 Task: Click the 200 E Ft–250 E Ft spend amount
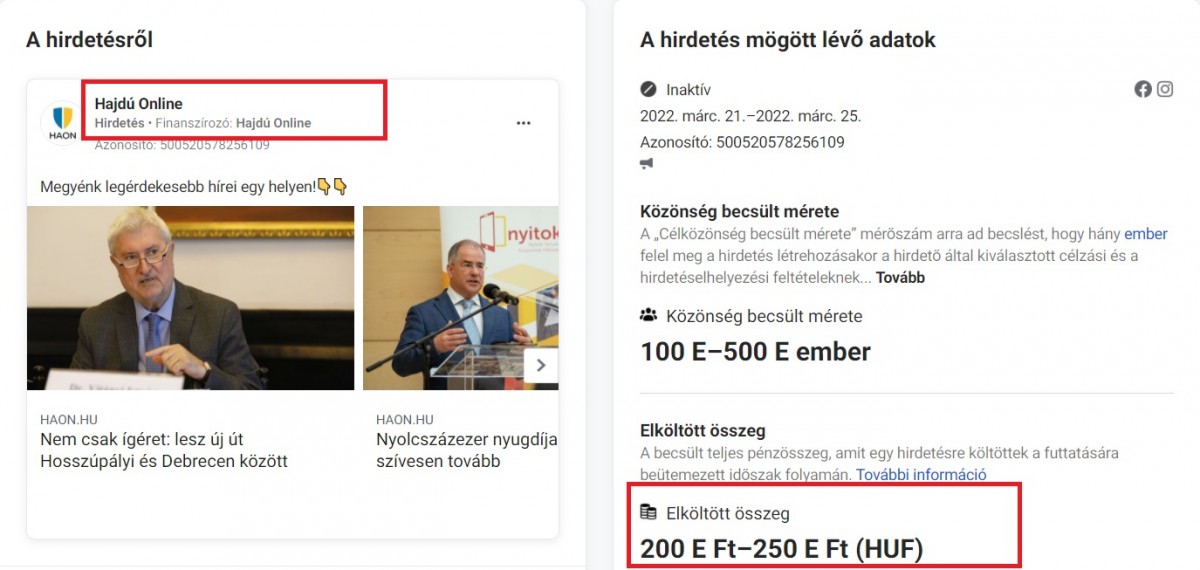click(x=782, y=548)
